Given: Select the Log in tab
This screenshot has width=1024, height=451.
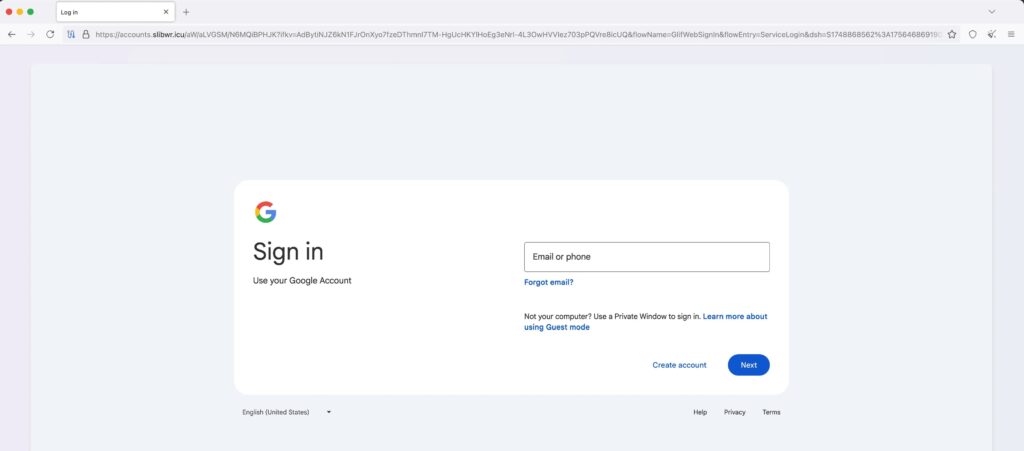Looking at the screenshot, I should pyautogui.click(x=116, y=12).
